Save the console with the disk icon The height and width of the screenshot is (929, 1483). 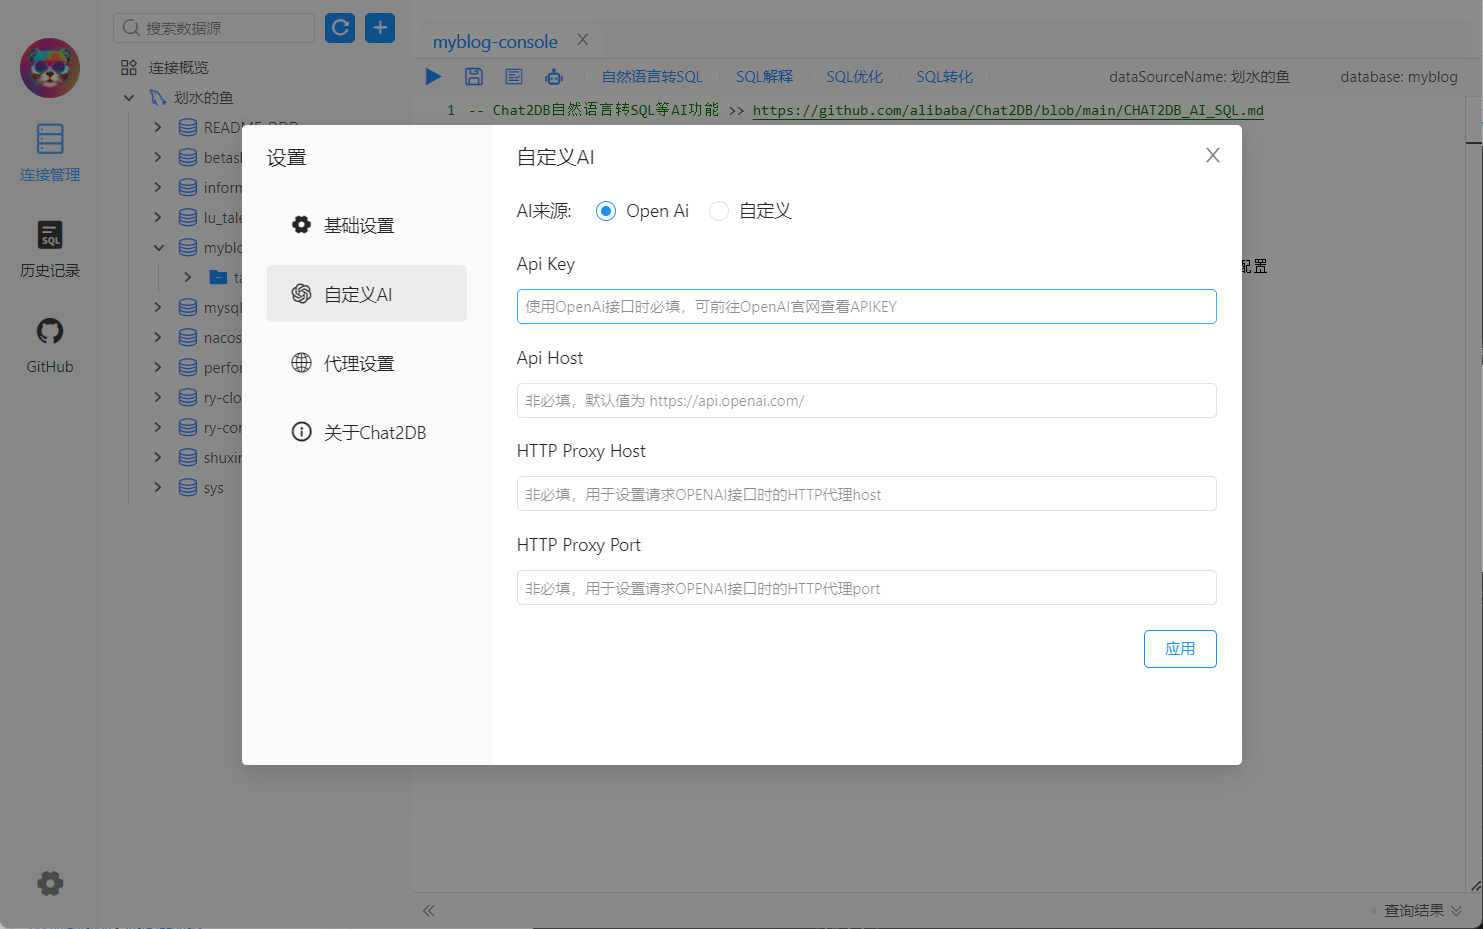tap(474, 77)
